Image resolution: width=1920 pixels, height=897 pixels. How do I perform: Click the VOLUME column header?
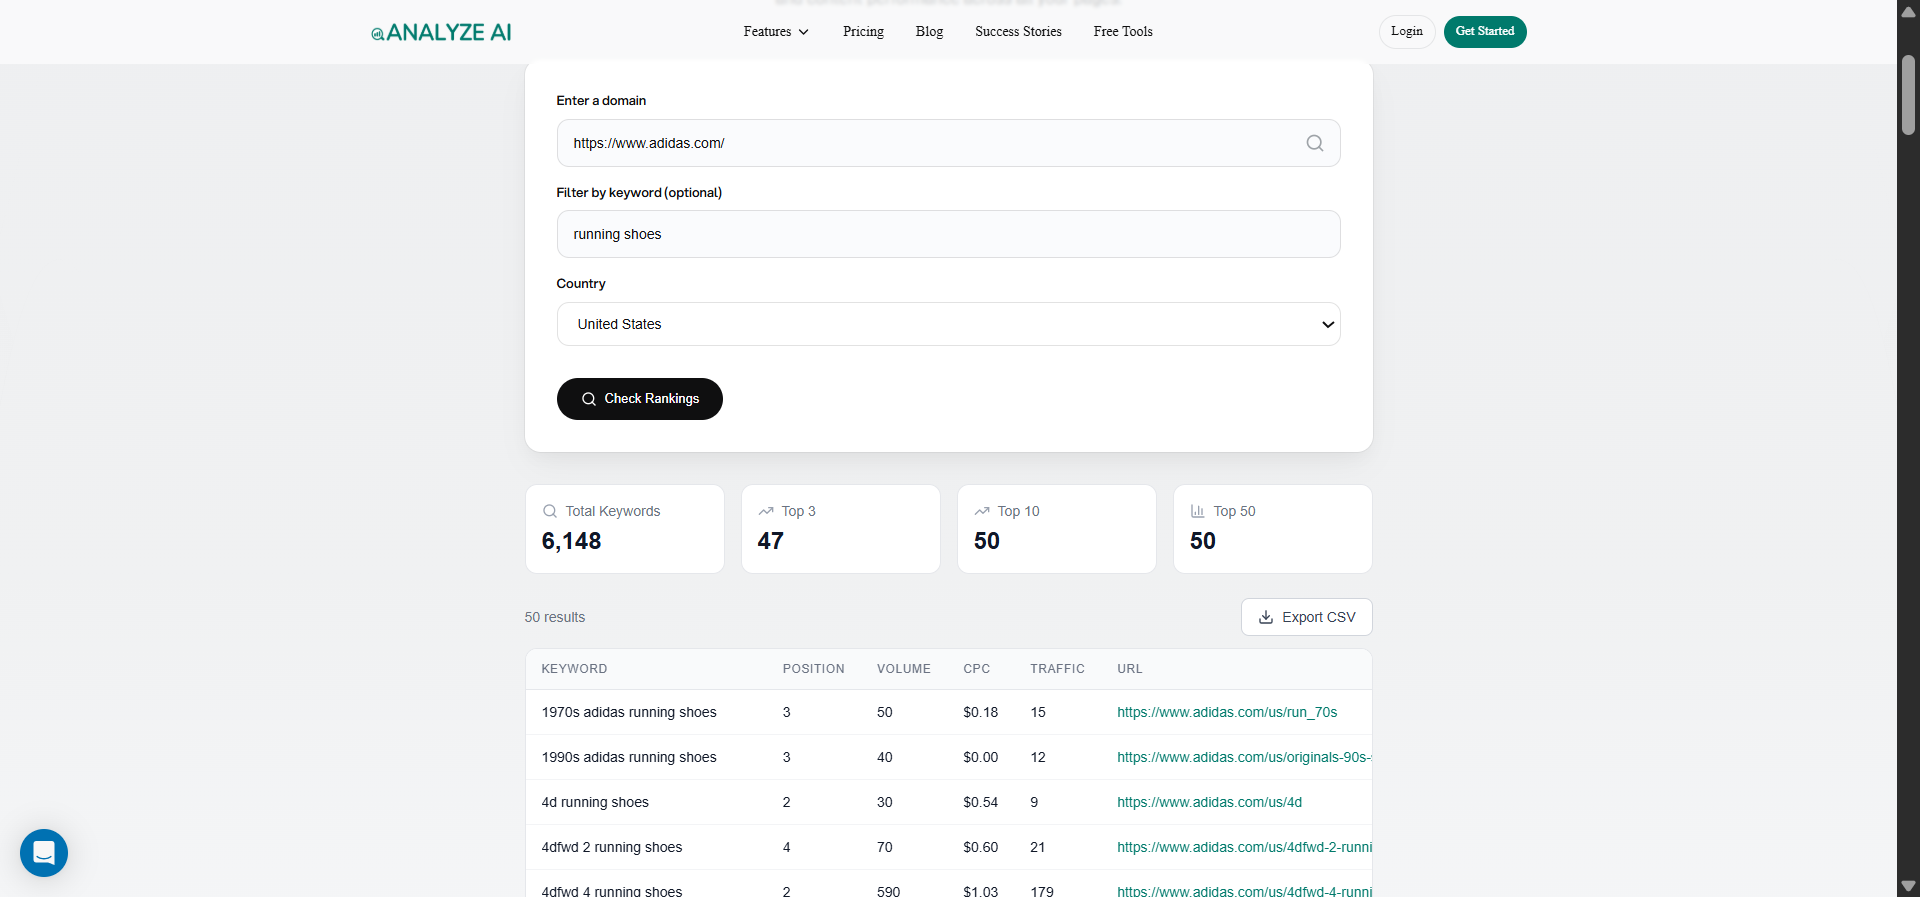tap(903, 669)
